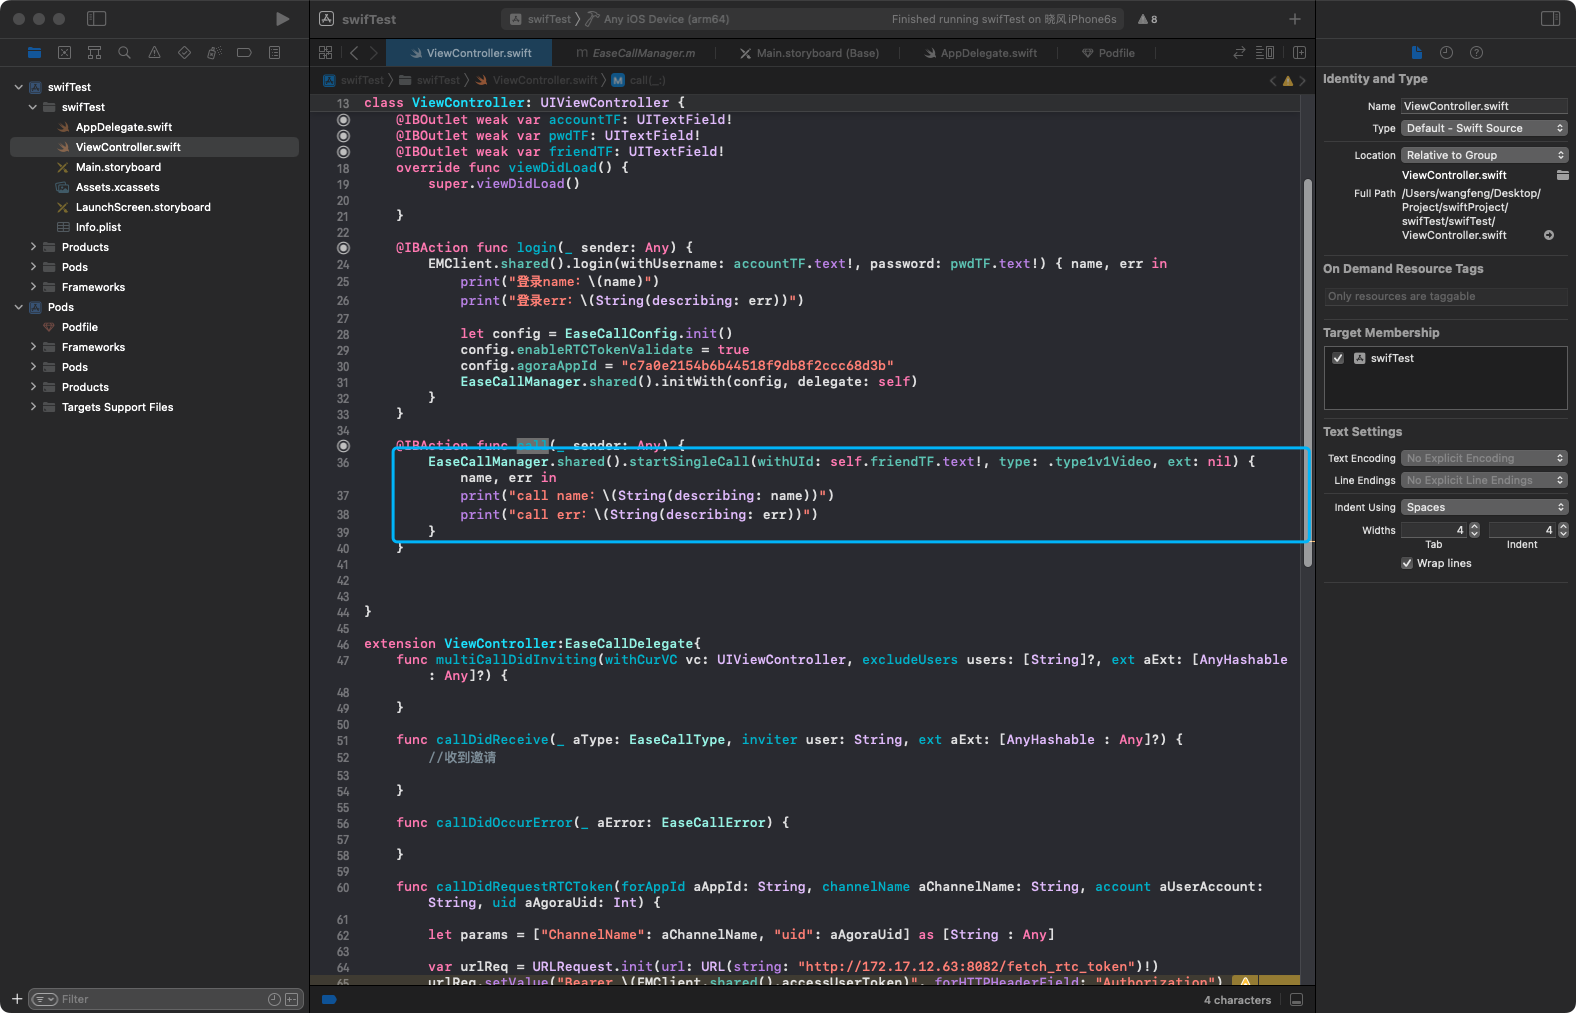
Task: Open the Podfile editor tab
Action: [x=1108, y=53]
